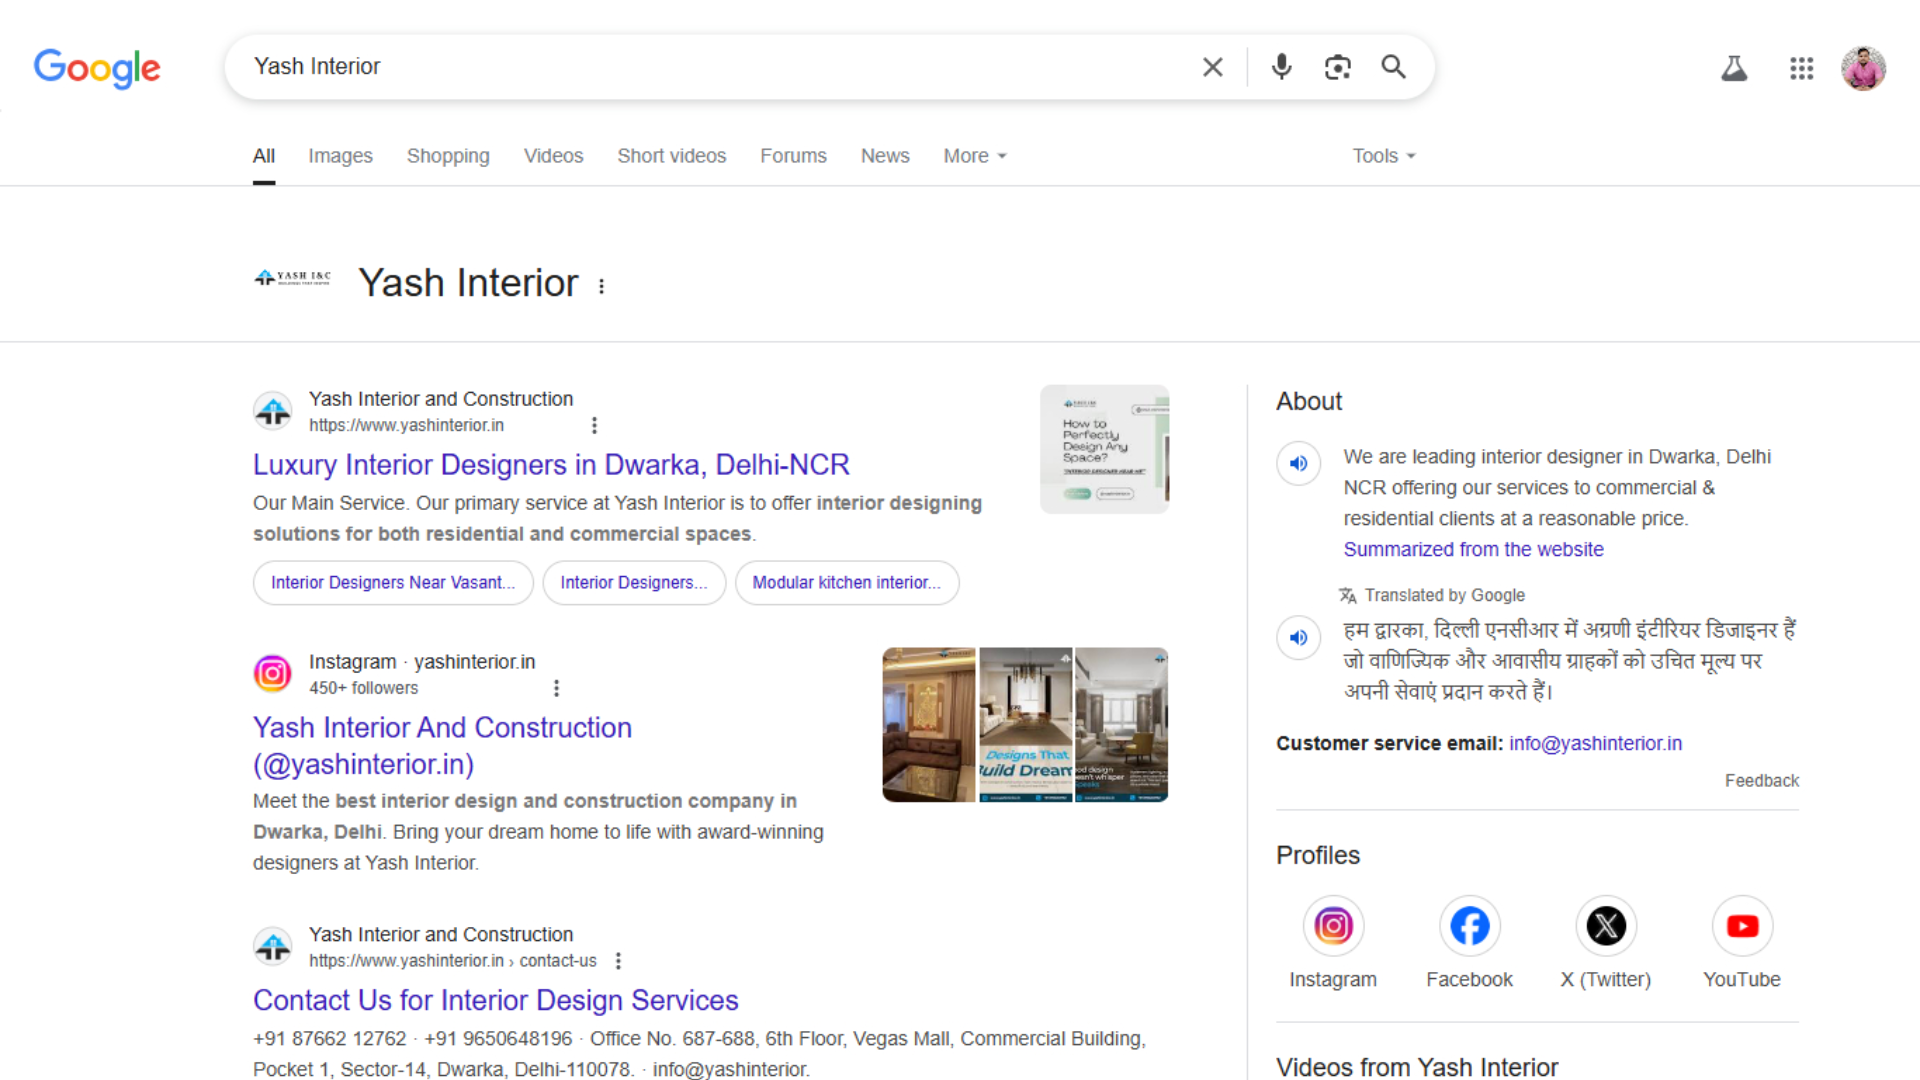Open the first Instagram result thumbnail image
The width and height of the screenshot is (1920, 1080).
(928, 725)
